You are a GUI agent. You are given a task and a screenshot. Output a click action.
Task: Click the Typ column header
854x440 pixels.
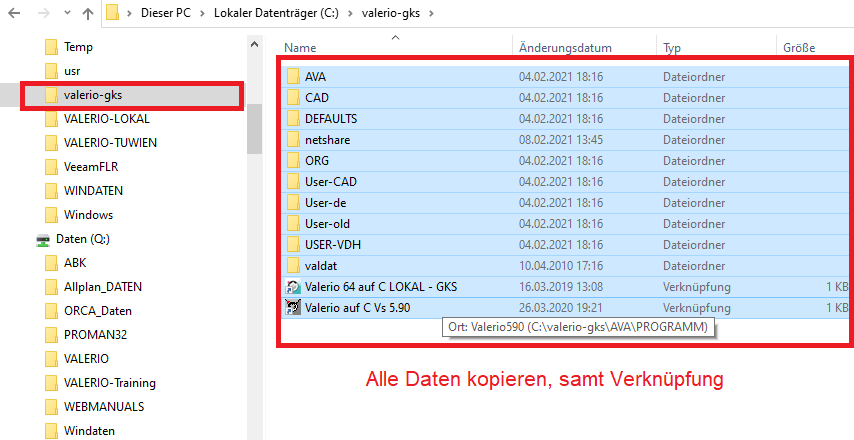click(x=672, y=47)
